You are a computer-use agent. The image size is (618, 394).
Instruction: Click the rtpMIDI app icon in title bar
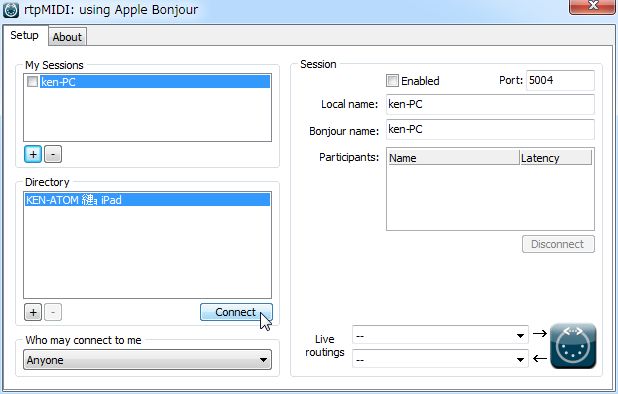(x=11, y=10)
